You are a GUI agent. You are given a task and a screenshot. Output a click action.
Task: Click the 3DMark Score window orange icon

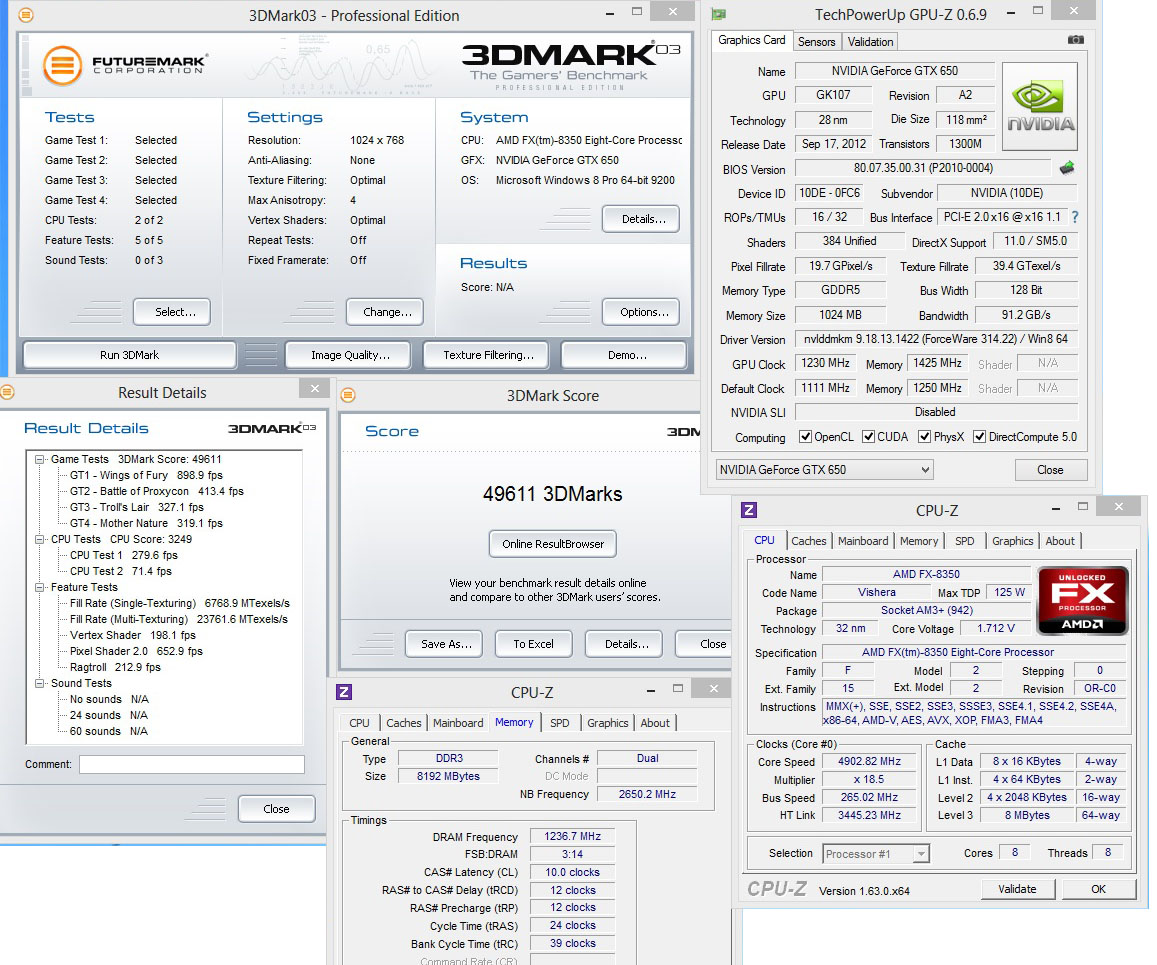coord(348,395)
